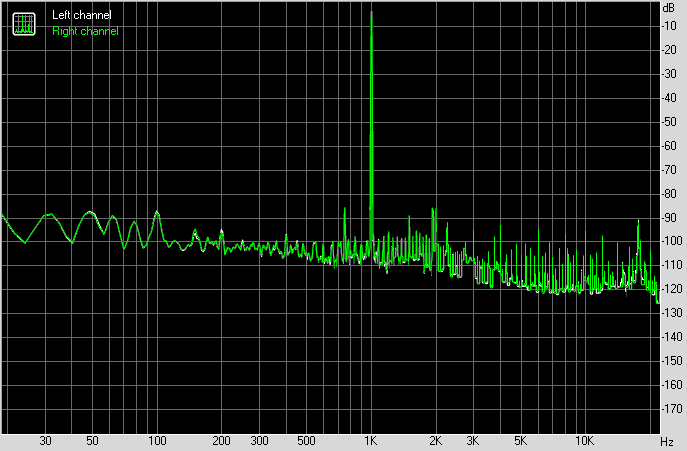The image size is (687, 451).
Task: Click the "-150" dB axis label
Action: (672, 361)
